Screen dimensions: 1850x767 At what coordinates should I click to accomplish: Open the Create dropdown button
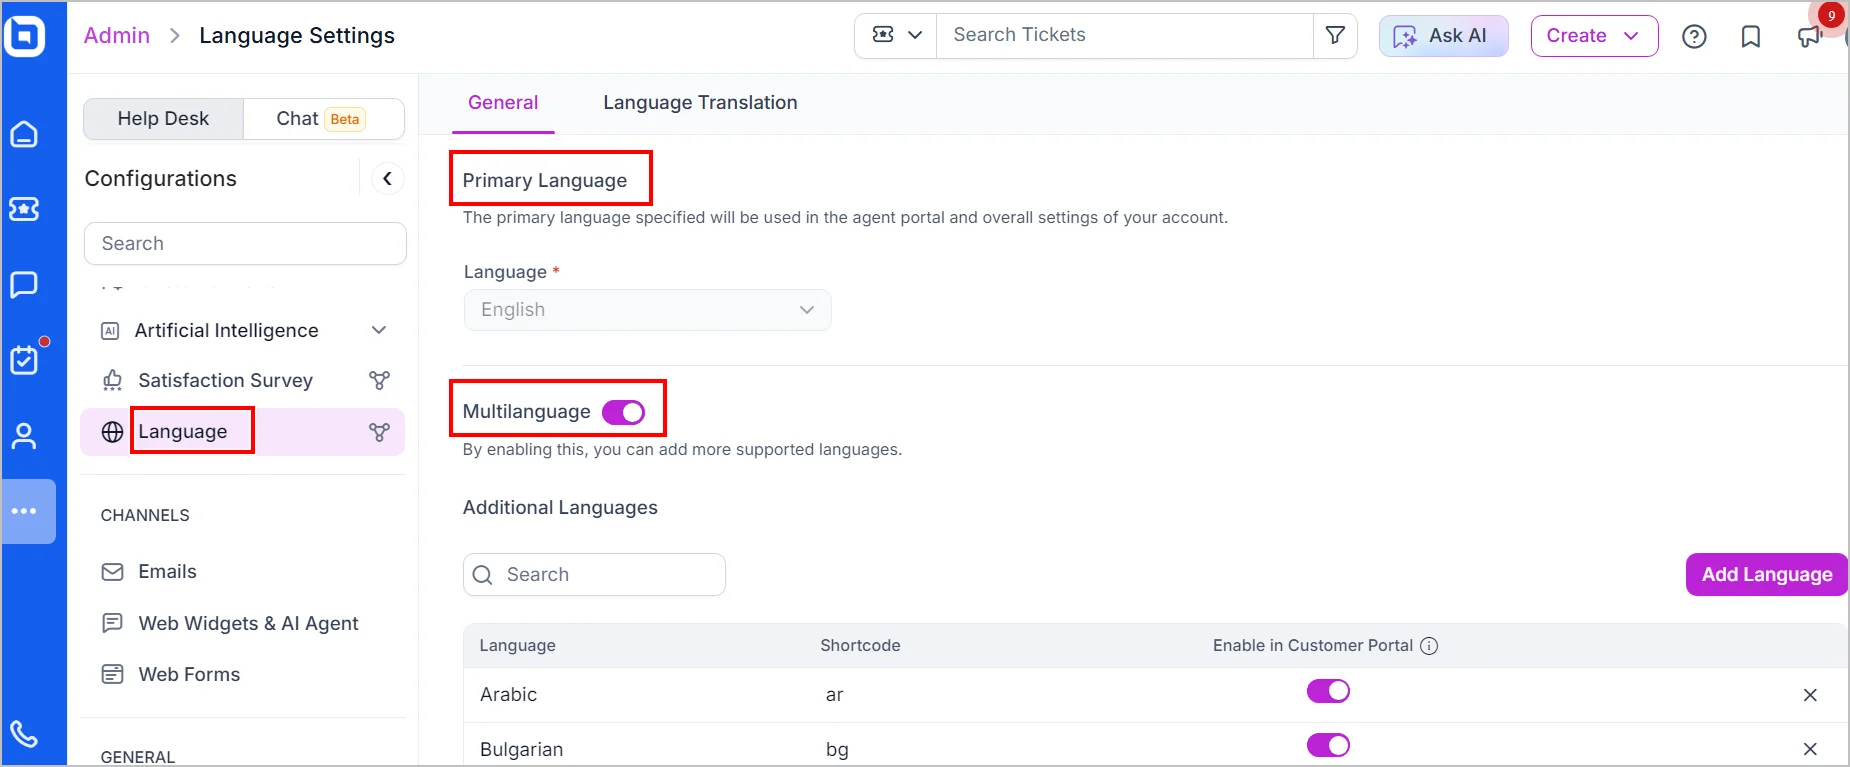pos(1594,36)
